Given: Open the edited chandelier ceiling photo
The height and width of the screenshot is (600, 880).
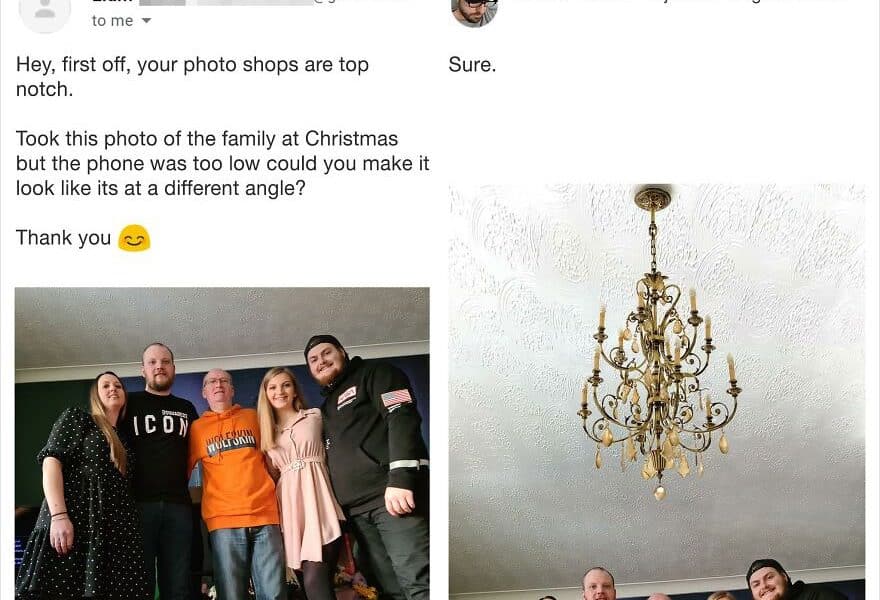Looking at the screenshot, I should click(657, 392).
